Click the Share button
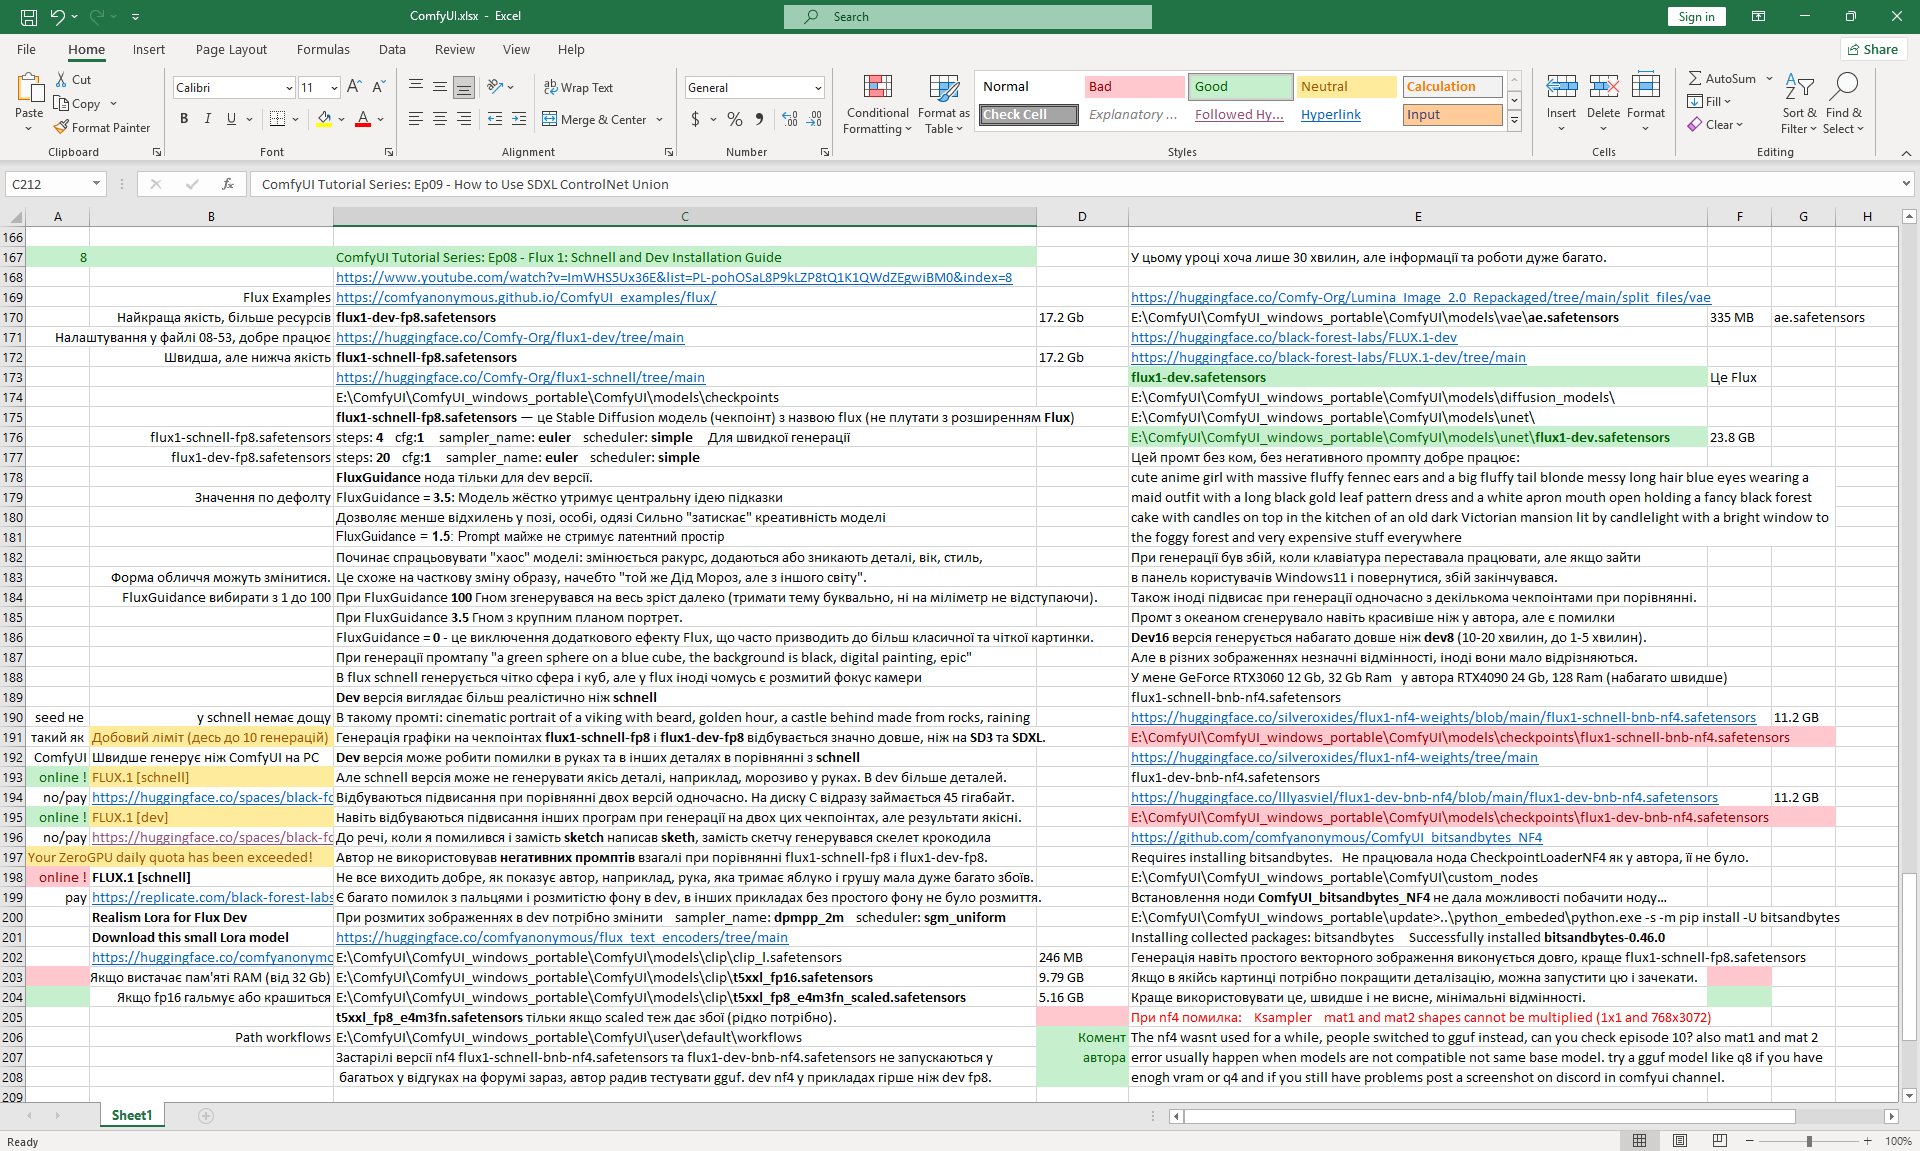The height and width of the screenshot is (1151, 1920). [1873, 49]
